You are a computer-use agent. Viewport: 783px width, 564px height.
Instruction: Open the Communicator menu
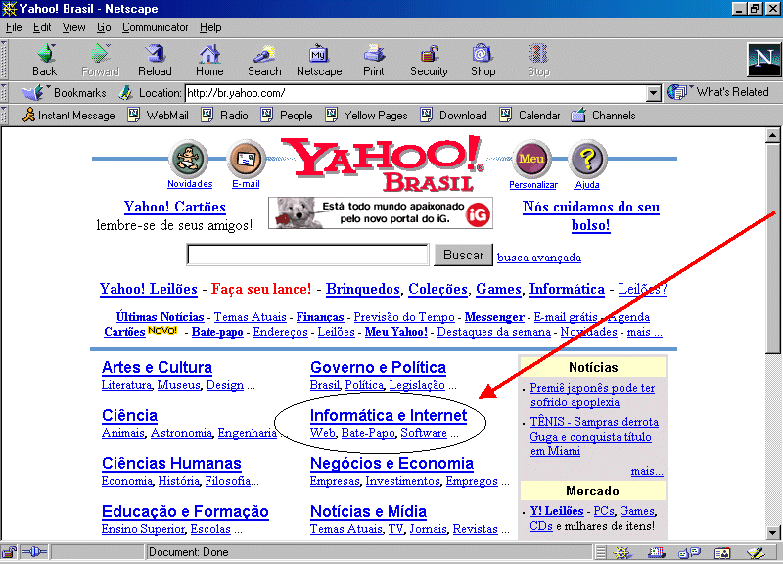click(x=155, y=27)
